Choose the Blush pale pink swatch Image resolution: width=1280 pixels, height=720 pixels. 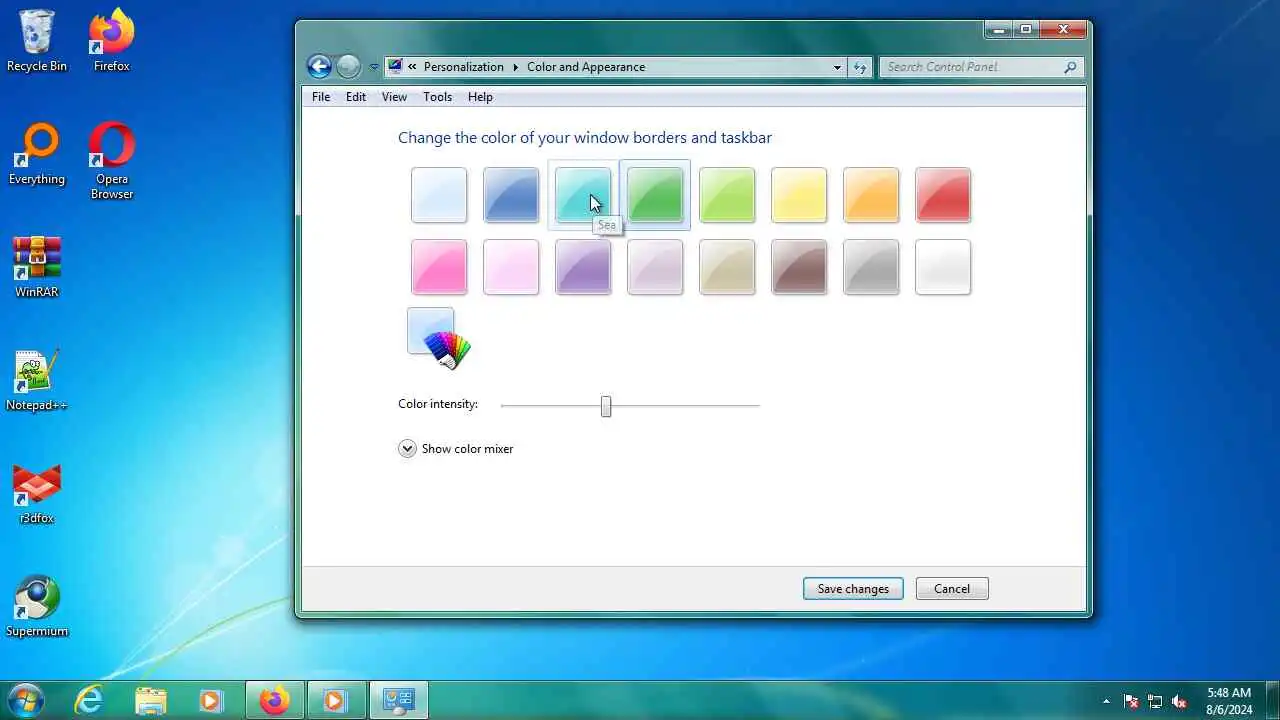click(x=511, y=267)
